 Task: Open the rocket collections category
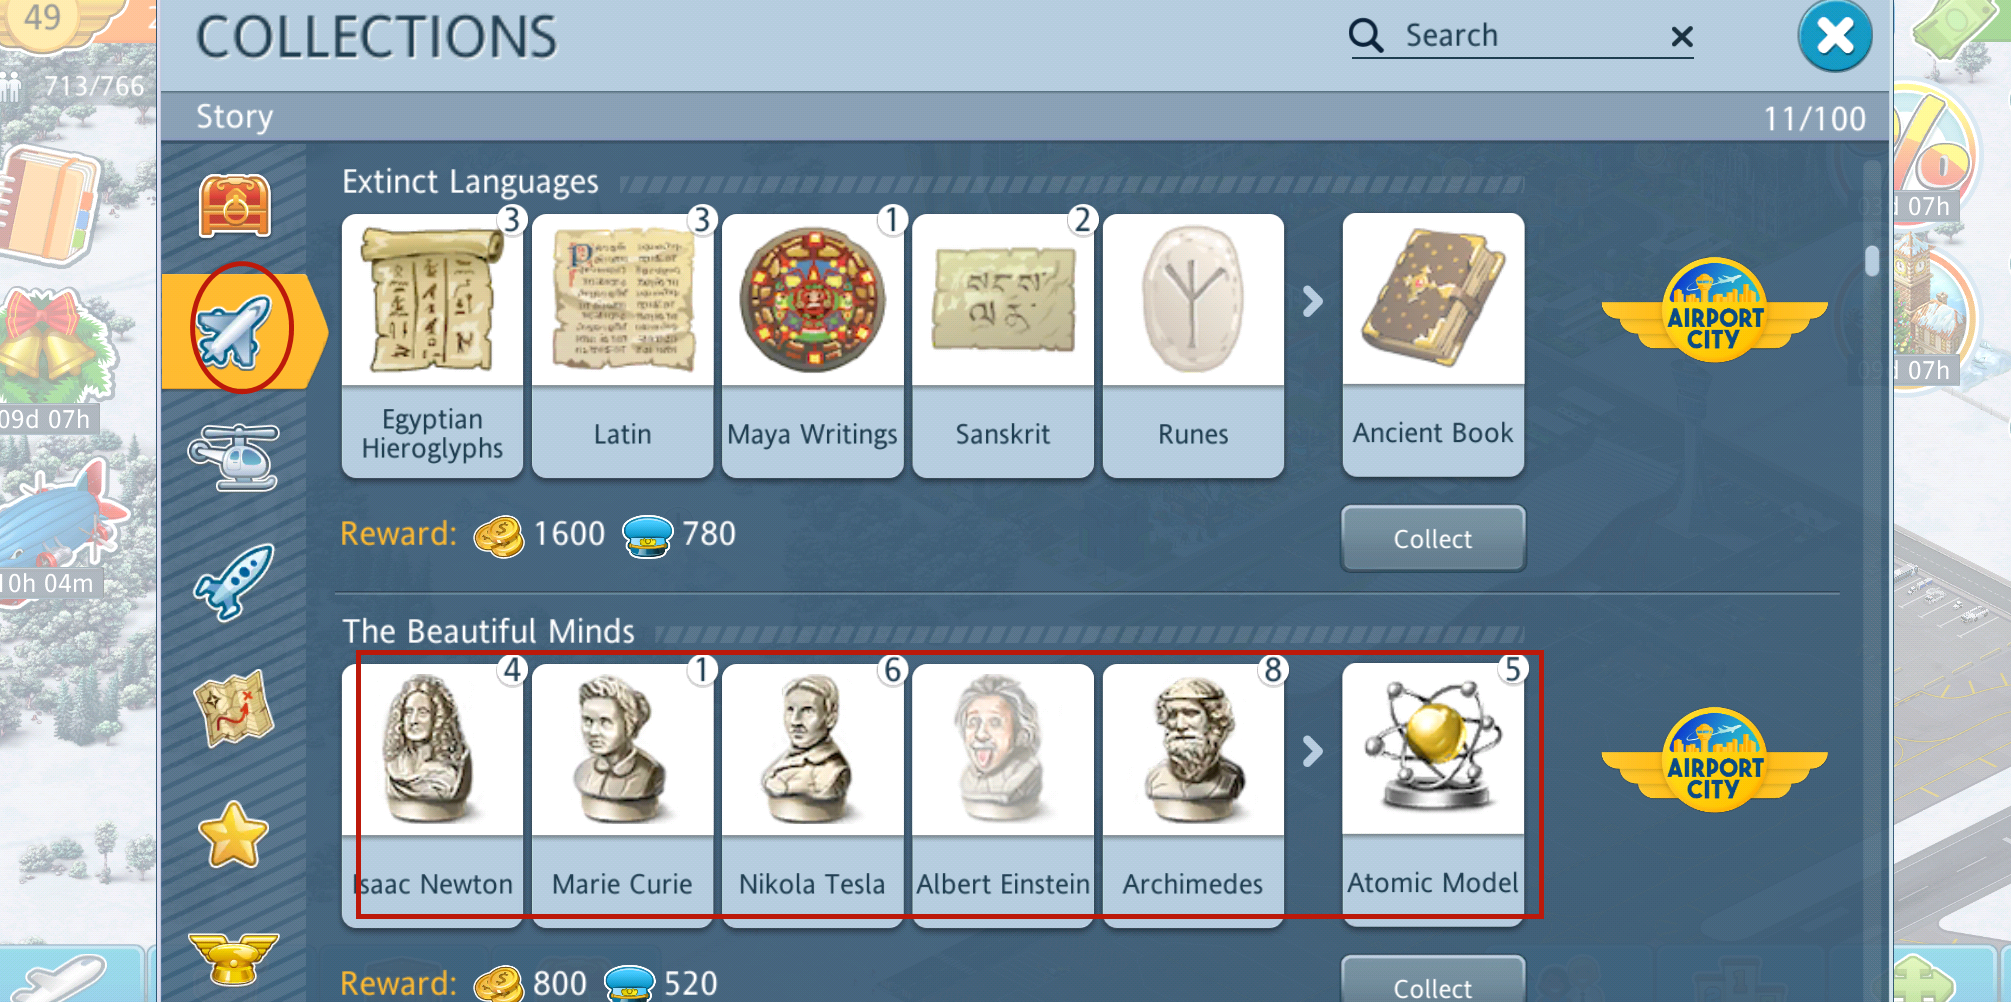pyautogui.click(x=234, y=581)
